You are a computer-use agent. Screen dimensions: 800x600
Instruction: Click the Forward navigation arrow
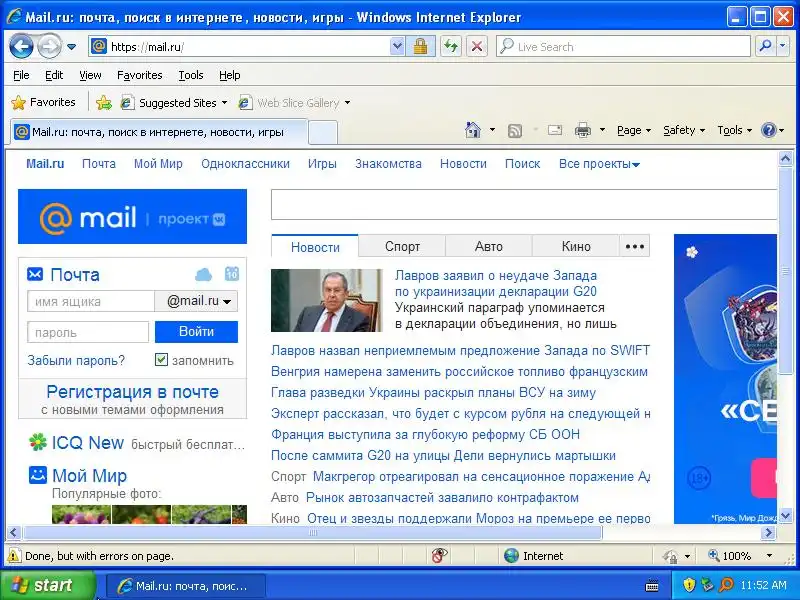(49, 47)
